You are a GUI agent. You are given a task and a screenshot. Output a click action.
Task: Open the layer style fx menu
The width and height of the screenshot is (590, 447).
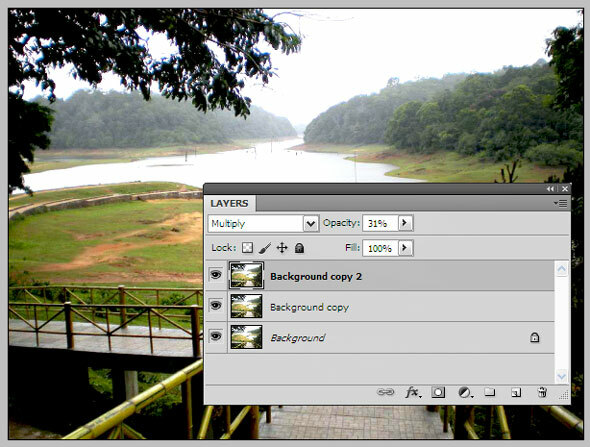[x=414, y=392]
